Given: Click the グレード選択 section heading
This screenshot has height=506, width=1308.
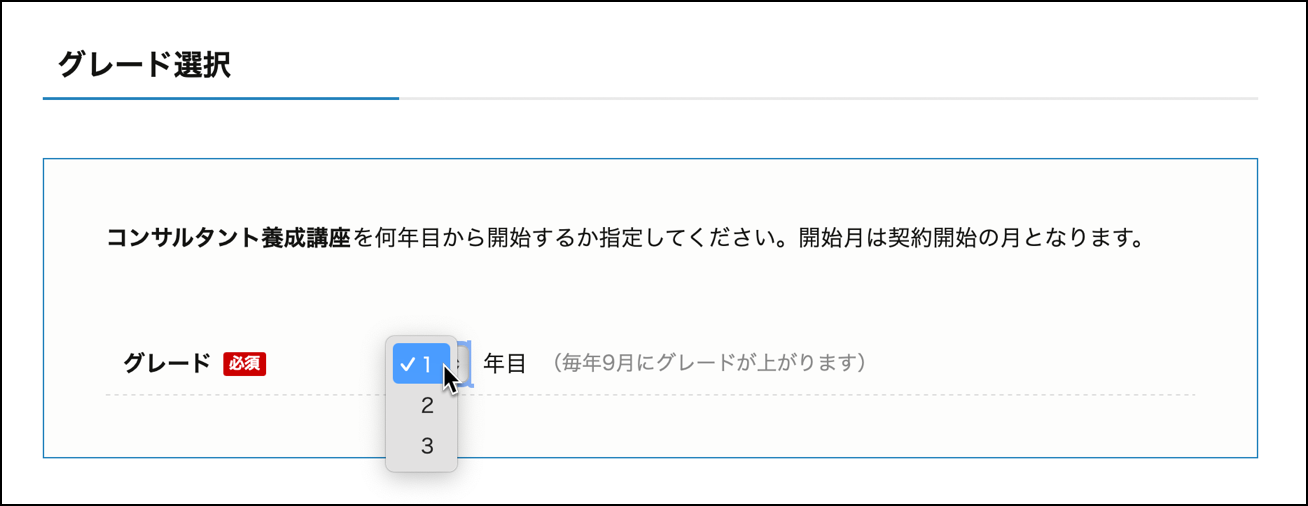Looking at the screenshot, I should pyautogui.click(x=144, y=66).
